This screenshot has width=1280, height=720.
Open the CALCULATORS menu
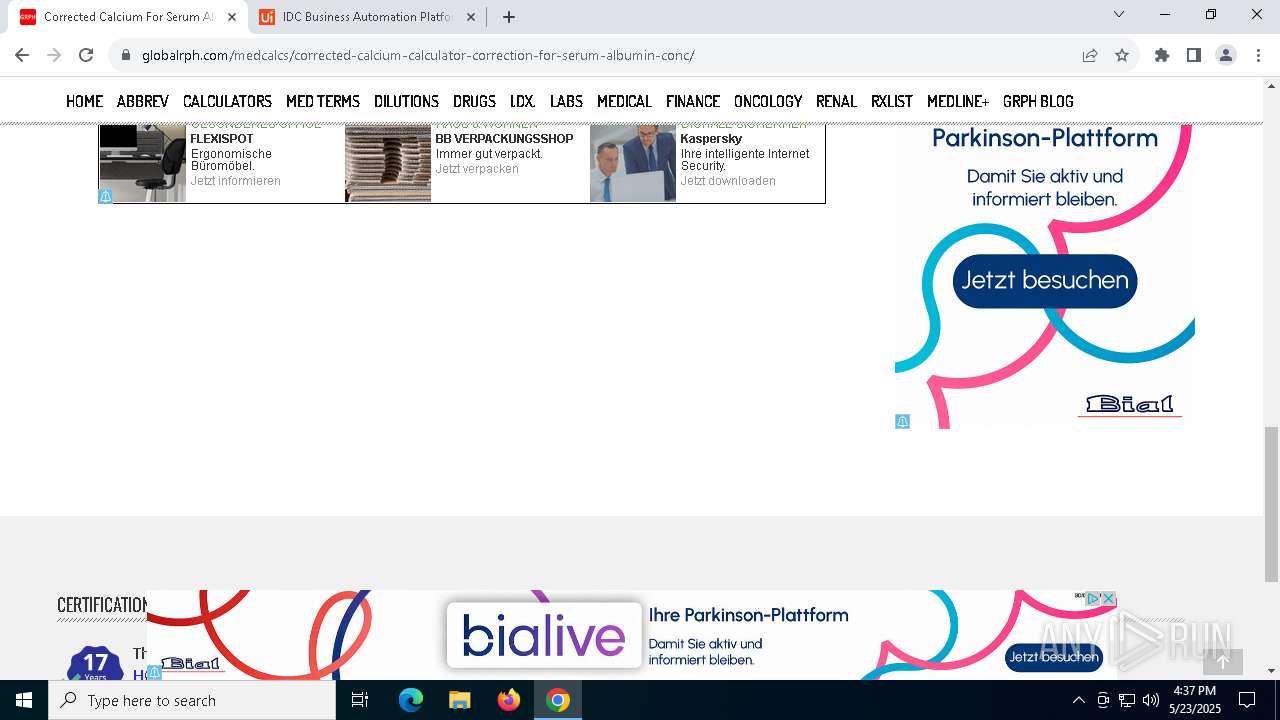tap(227, 101)
